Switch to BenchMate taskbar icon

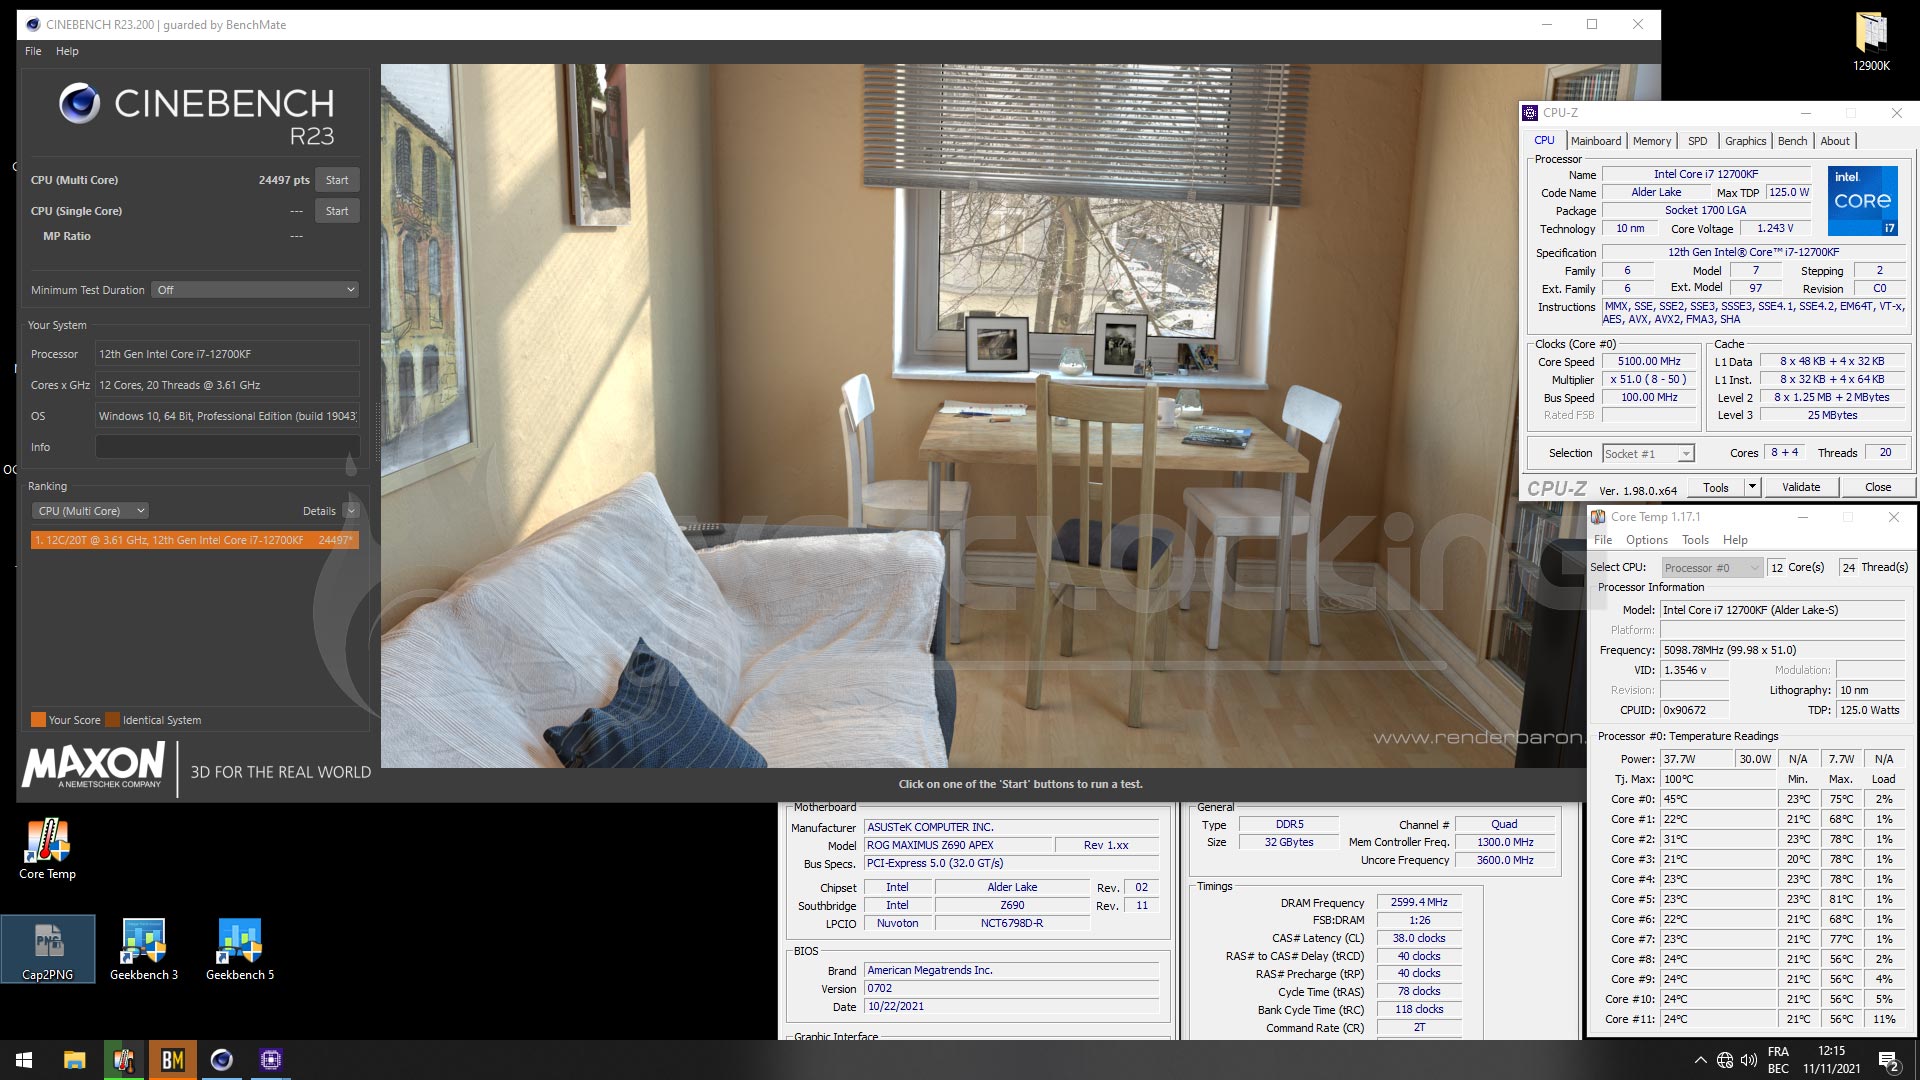173,1060
